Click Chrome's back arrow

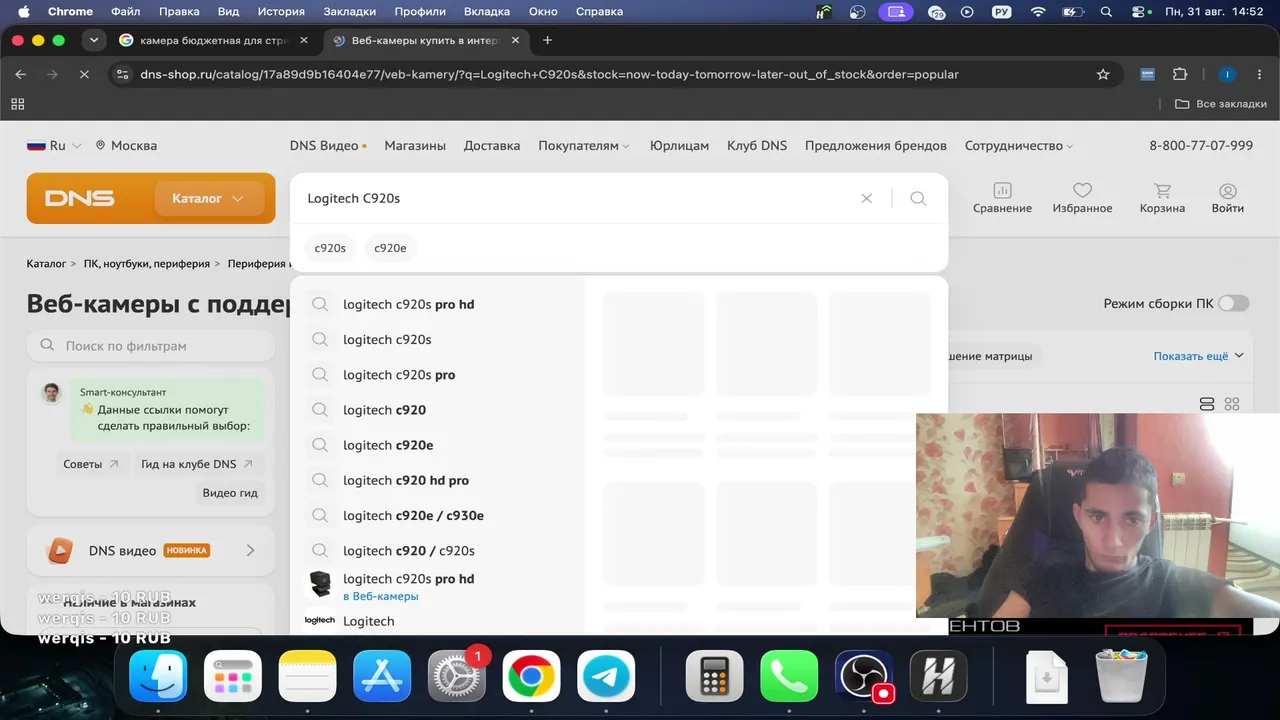(x=21, y=74)
